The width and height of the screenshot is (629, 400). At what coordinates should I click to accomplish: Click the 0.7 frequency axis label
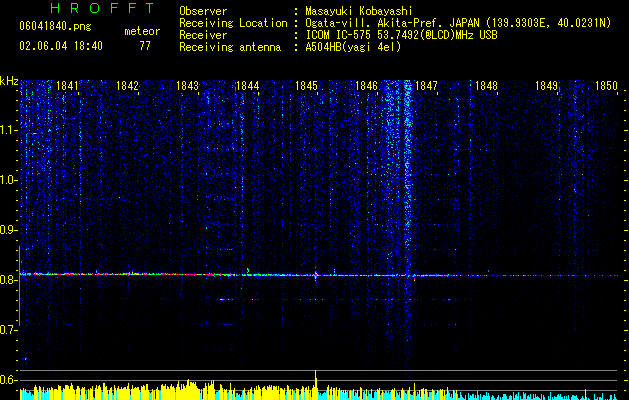click(x=8, y=330)
